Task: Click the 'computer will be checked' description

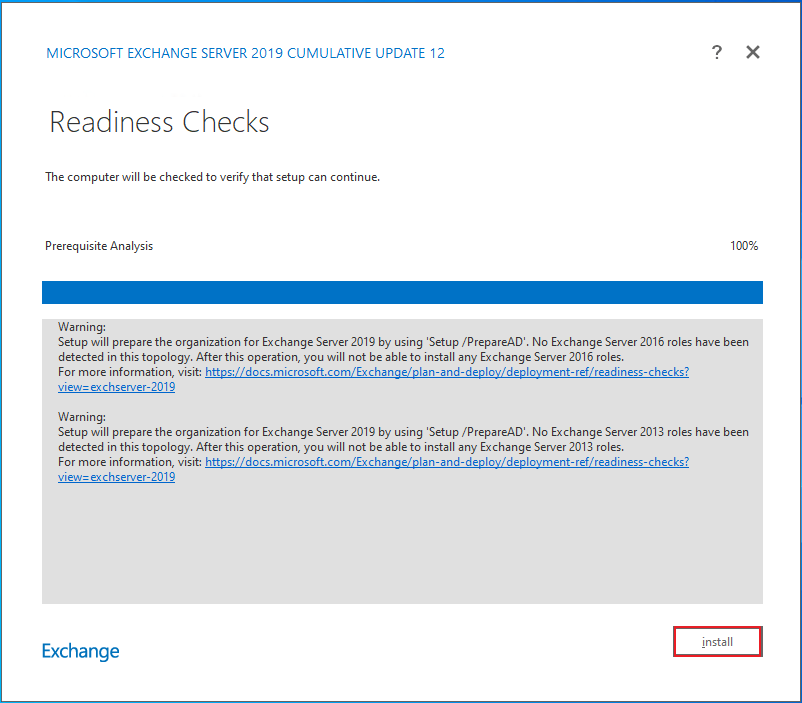Action: pos(212,177)
